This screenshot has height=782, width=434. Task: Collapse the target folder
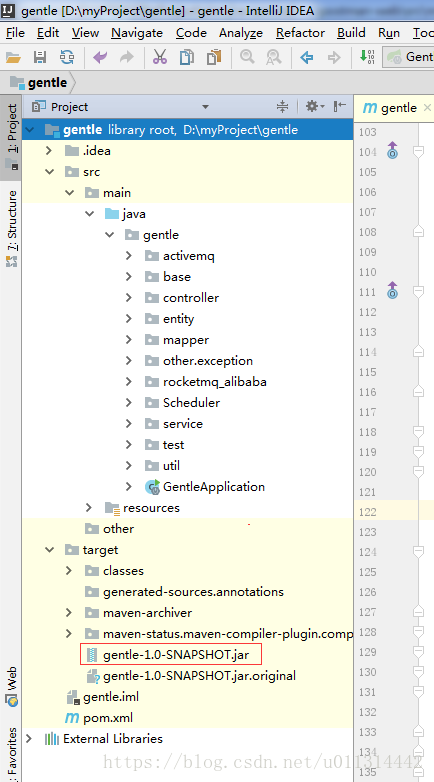coord(49,550)
